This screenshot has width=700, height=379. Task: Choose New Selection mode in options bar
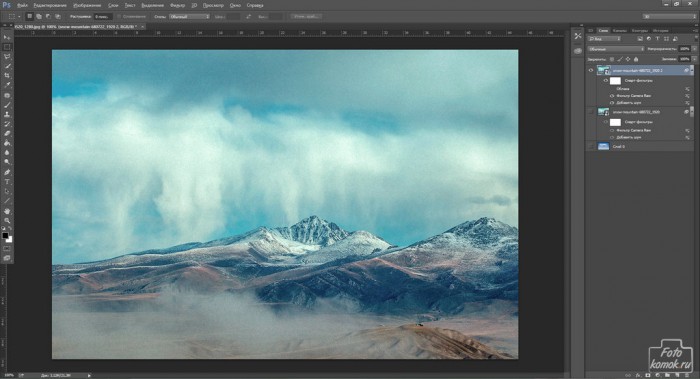pos(29,17)
